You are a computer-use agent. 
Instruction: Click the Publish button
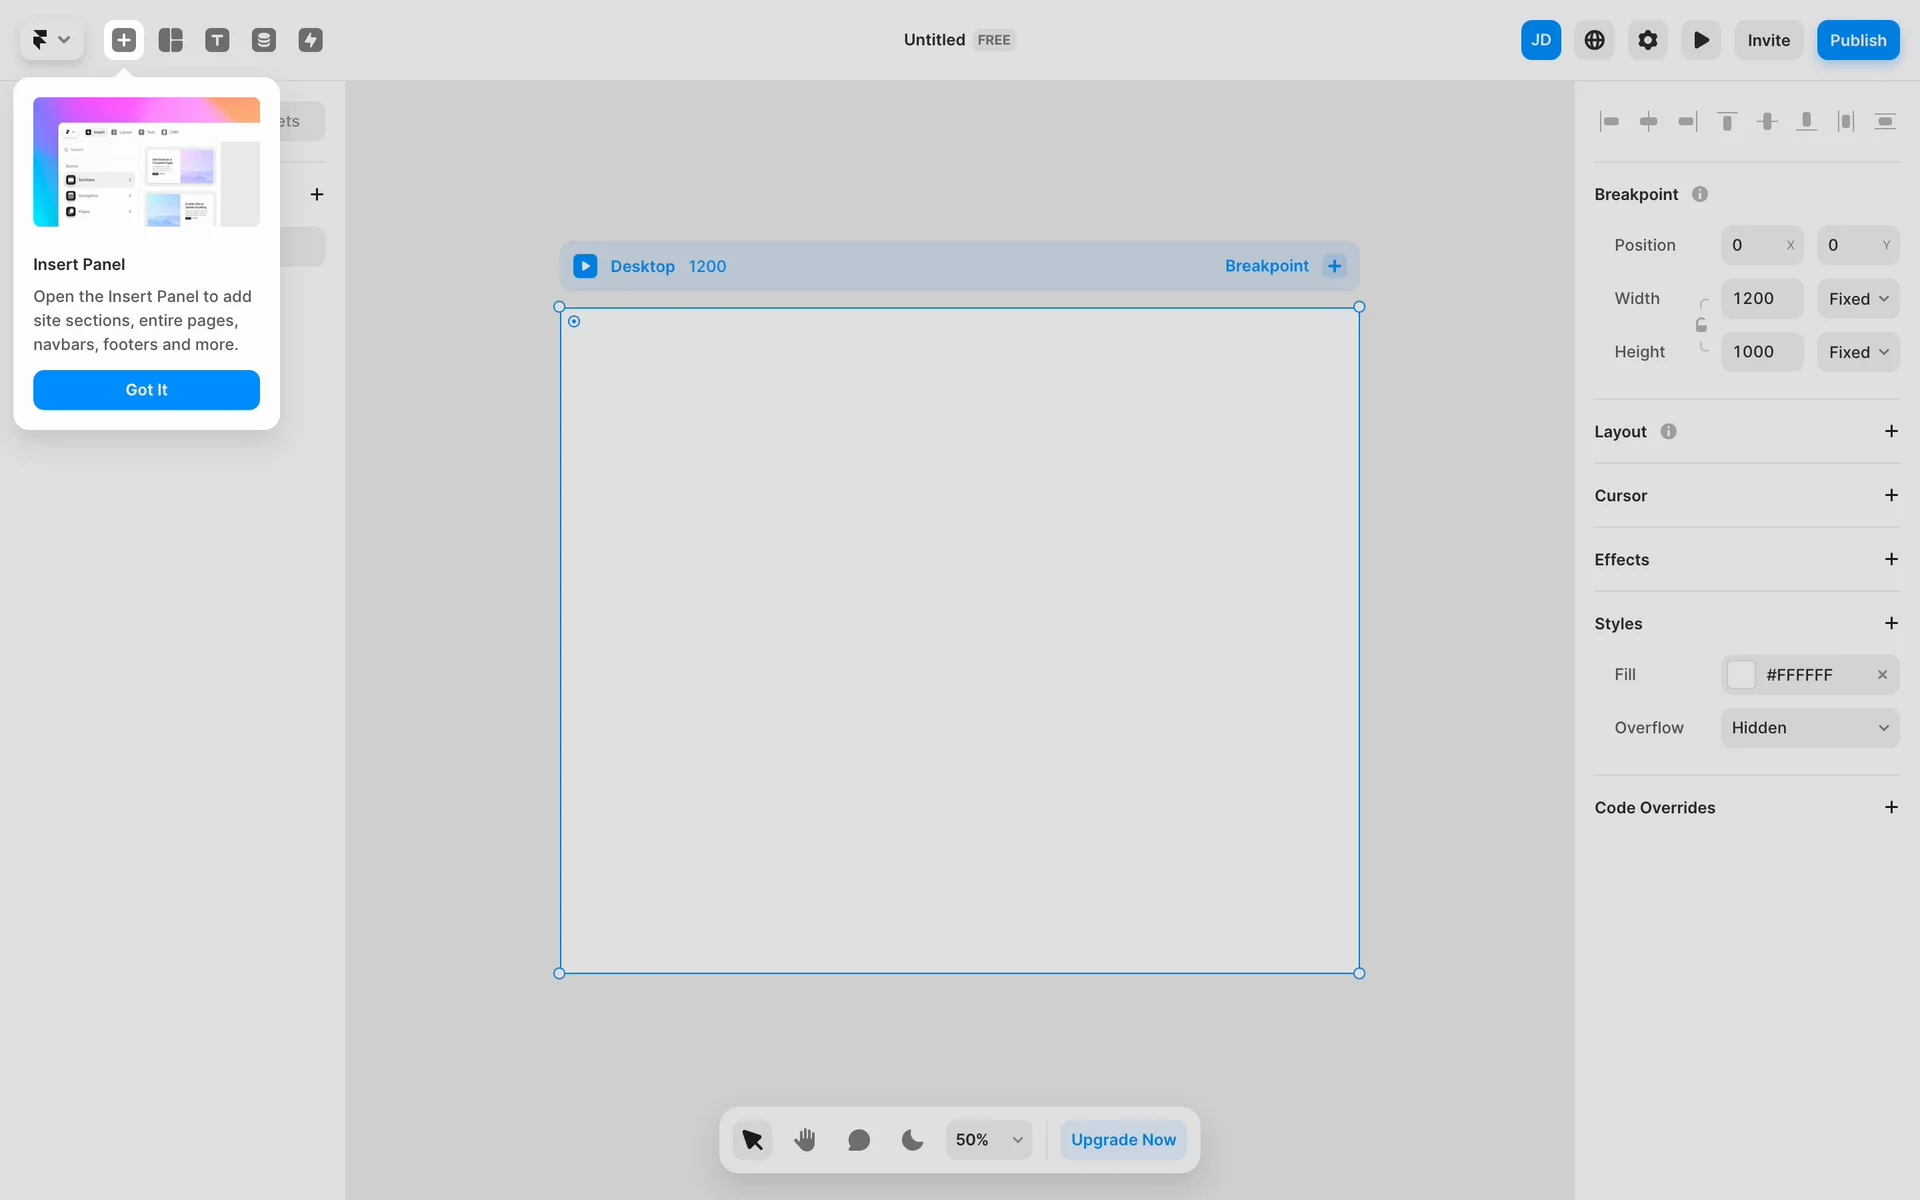pos(1857,40)
